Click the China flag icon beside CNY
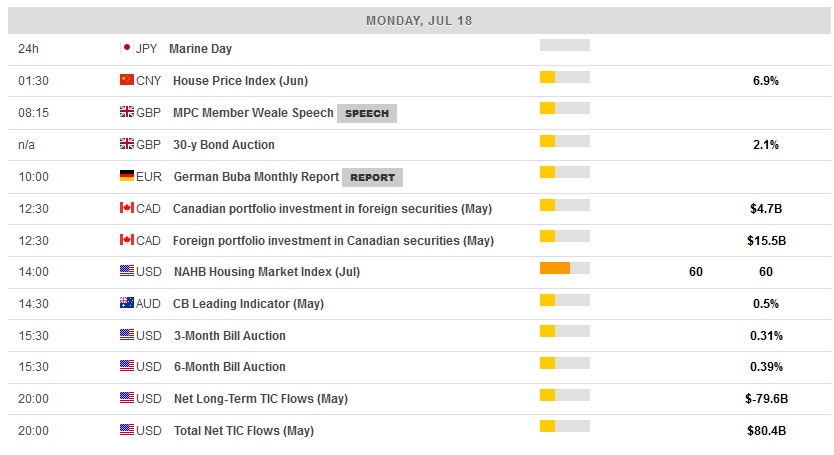The height and width of the screenshot is (455, 834). coord(126,80)
